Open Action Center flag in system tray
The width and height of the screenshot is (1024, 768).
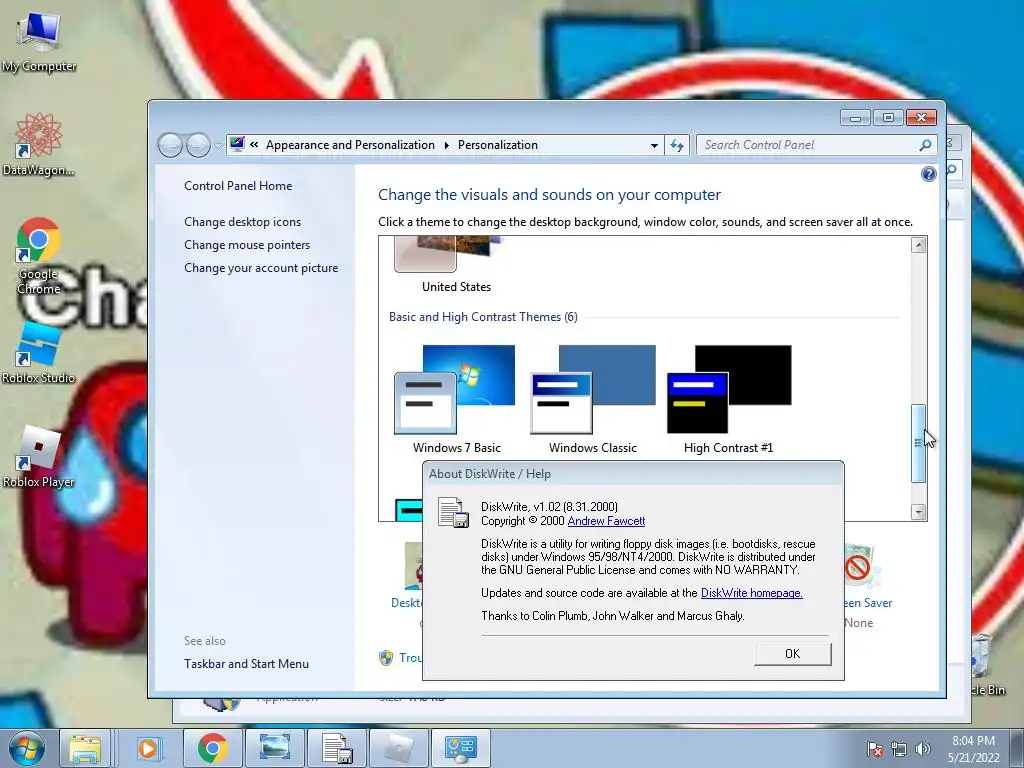874,749
